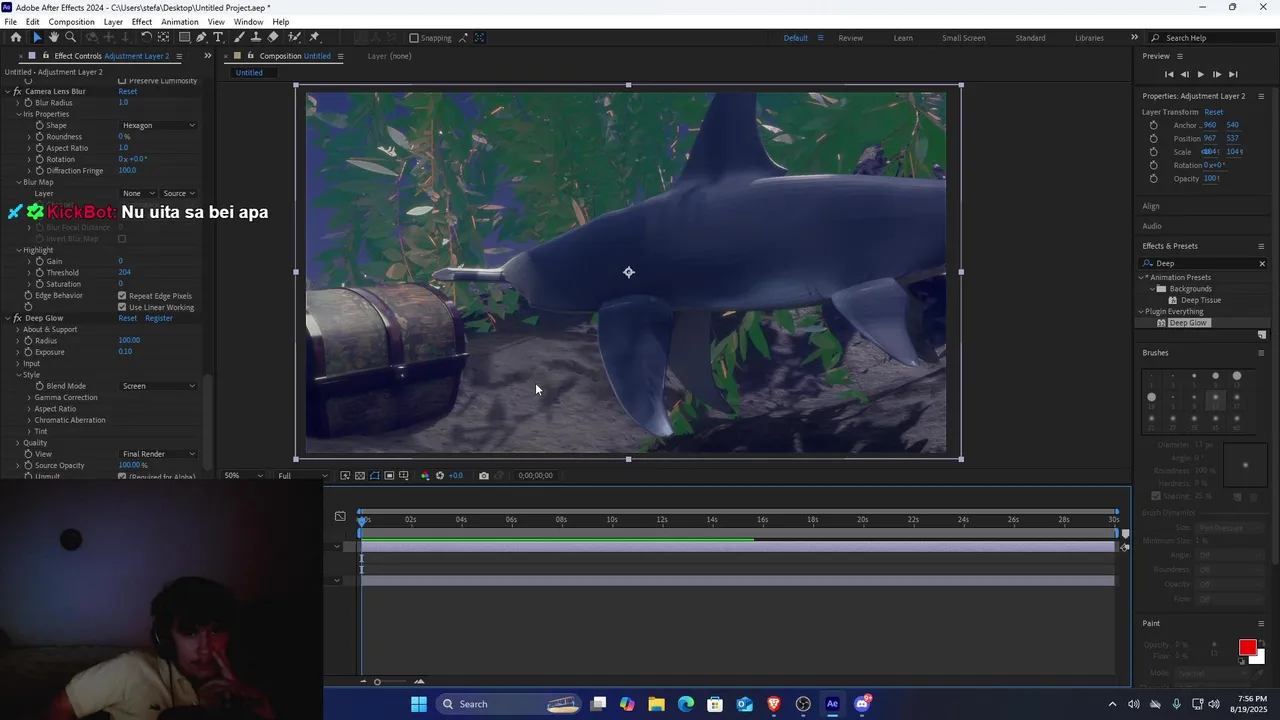Select the Home icon in toolbar
The image size is (1280, 720).
(16, 38)
